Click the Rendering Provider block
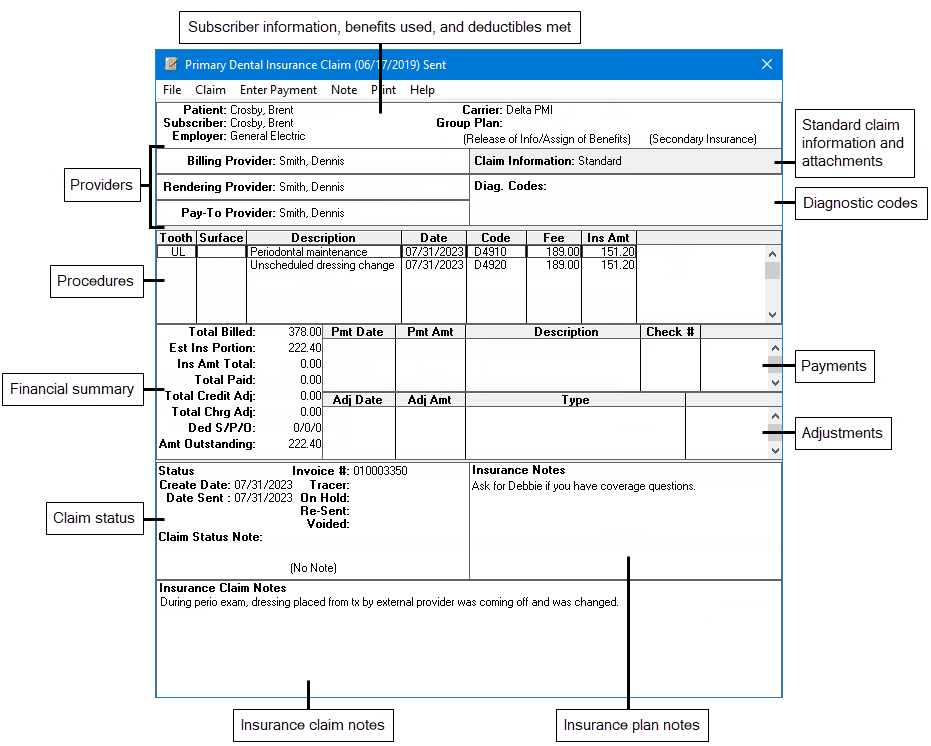The width and height of the screenshot is (931, 746). point(312,187)
